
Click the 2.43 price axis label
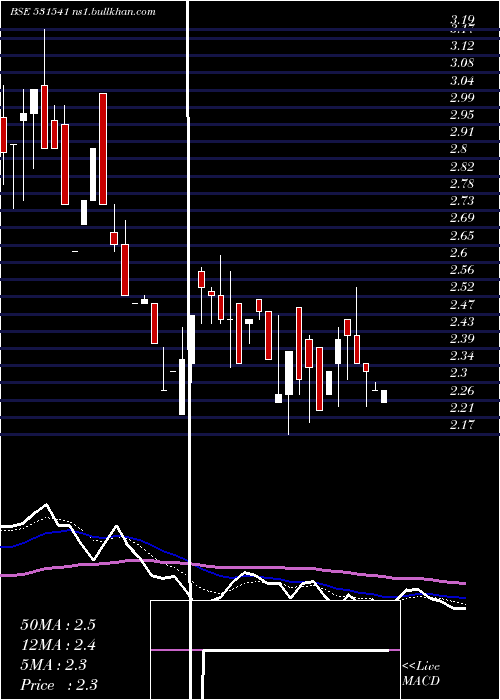click(x=462, y=321)
